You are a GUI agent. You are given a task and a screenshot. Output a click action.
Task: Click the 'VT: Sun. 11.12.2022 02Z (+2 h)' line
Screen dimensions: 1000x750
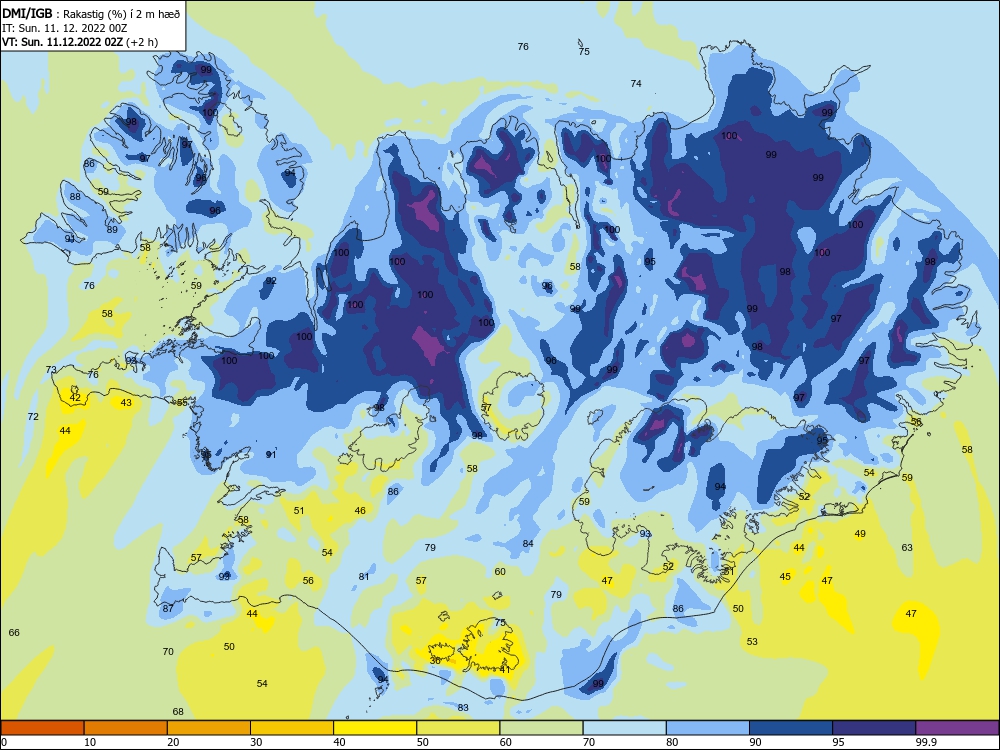[80, 42]
